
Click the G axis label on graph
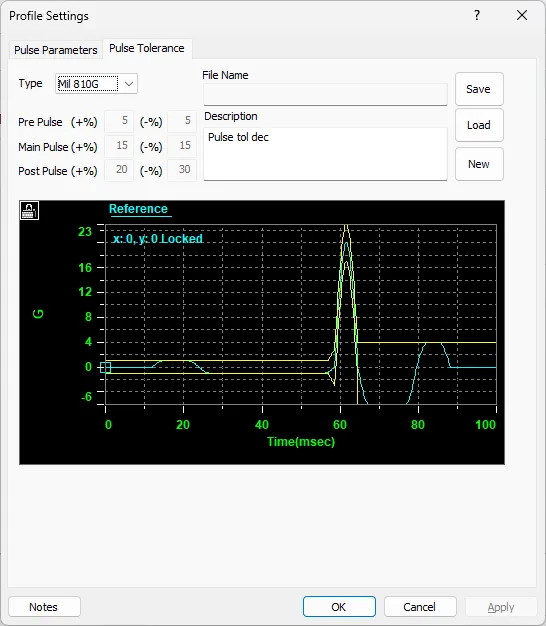tap(38, 314)
